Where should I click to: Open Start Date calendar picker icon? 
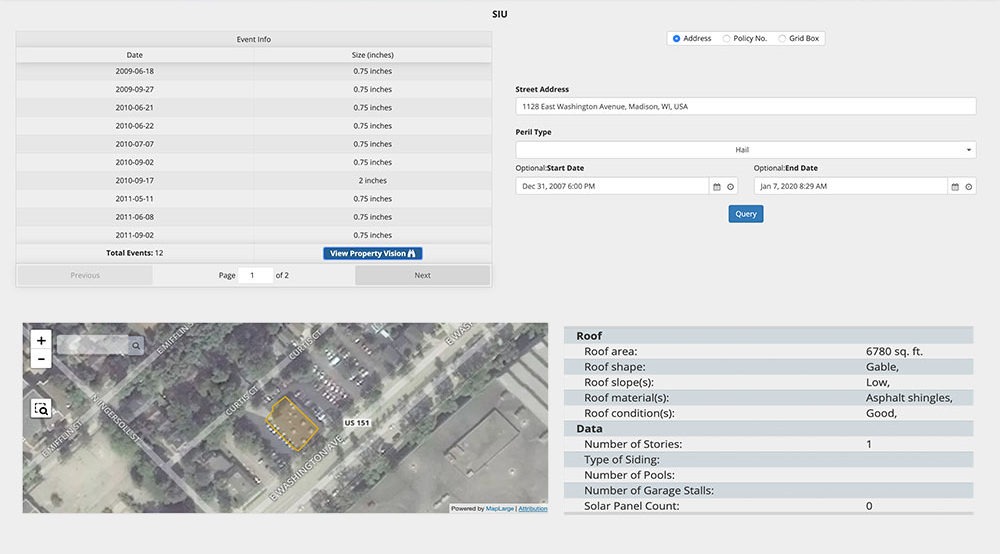(x=717, y=187)
